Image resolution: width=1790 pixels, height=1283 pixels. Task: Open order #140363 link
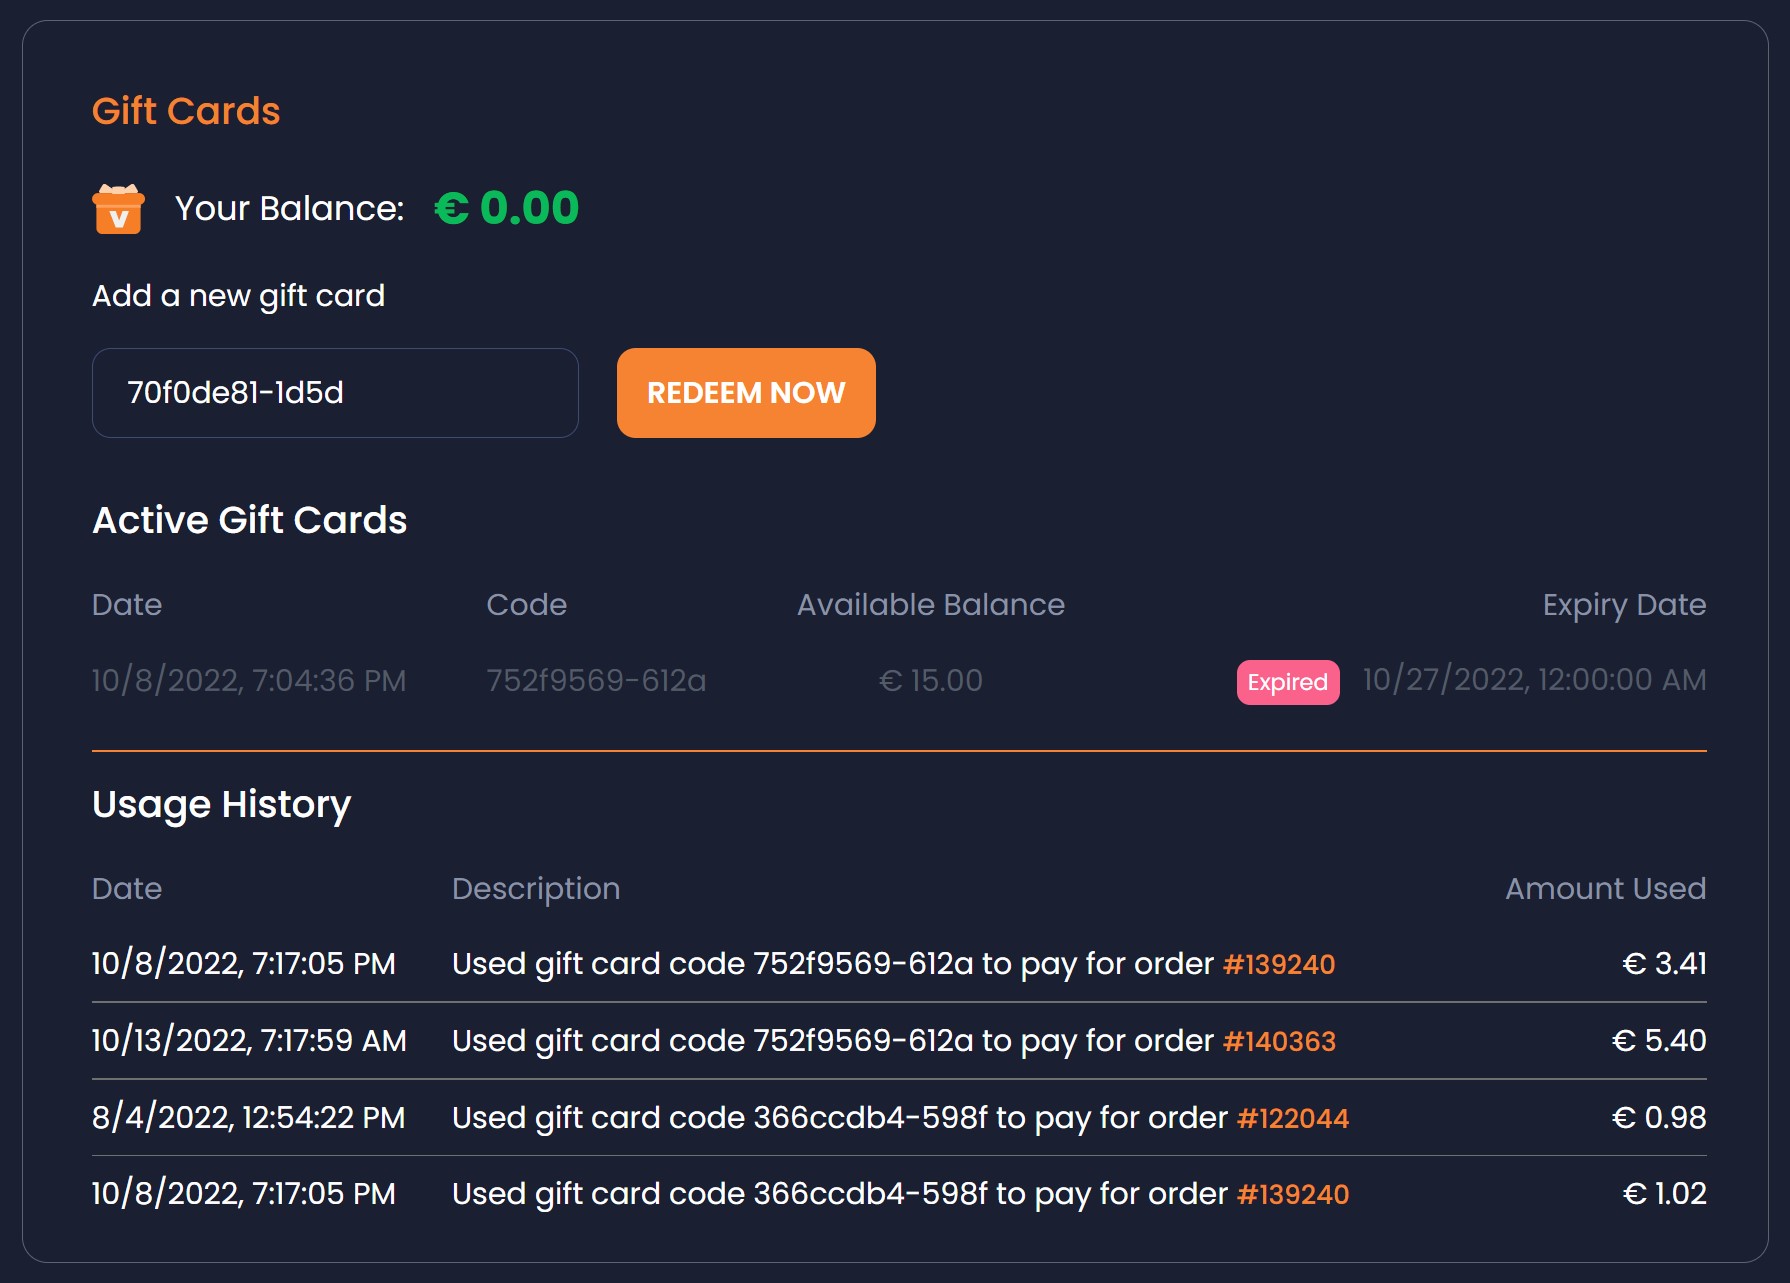[1279, 1041]
